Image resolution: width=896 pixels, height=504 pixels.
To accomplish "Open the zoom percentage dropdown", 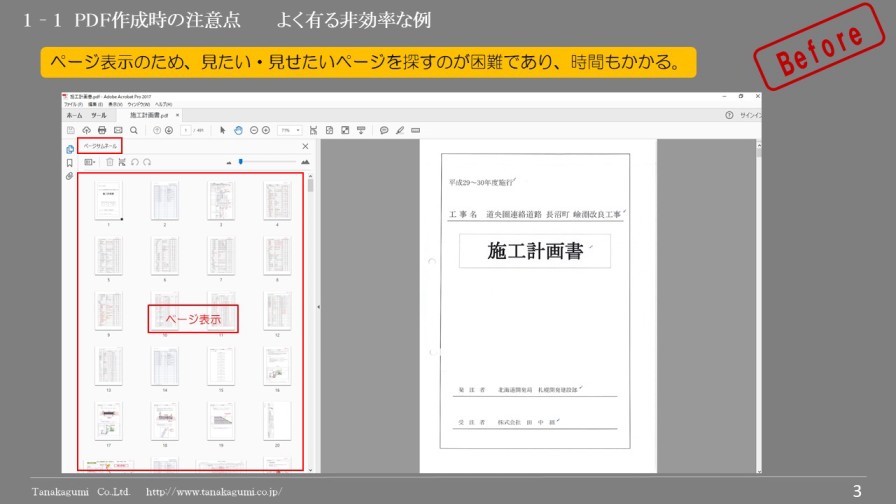I will [290, 130].
